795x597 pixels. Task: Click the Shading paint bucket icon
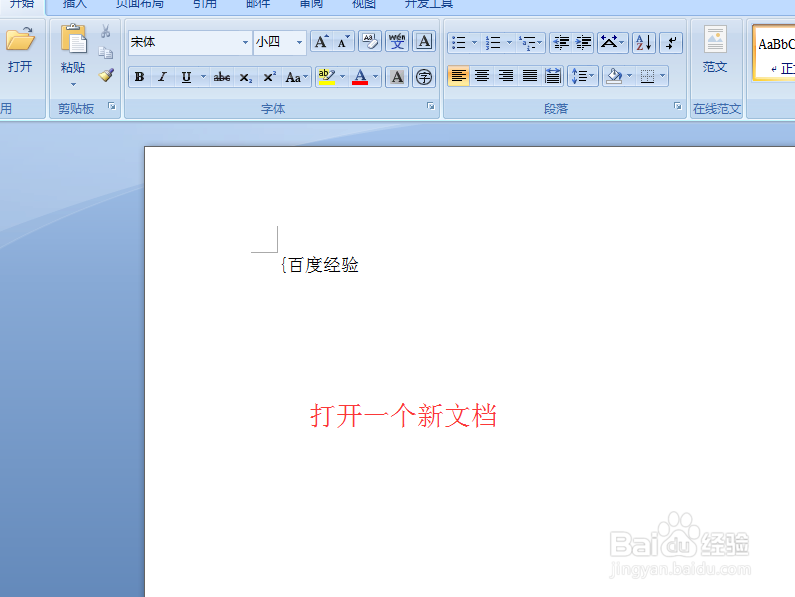(614, 76)
